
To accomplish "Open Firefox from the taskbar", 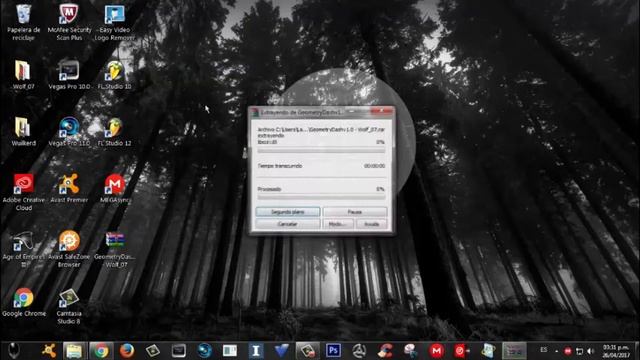I will (x=127, y=351).
